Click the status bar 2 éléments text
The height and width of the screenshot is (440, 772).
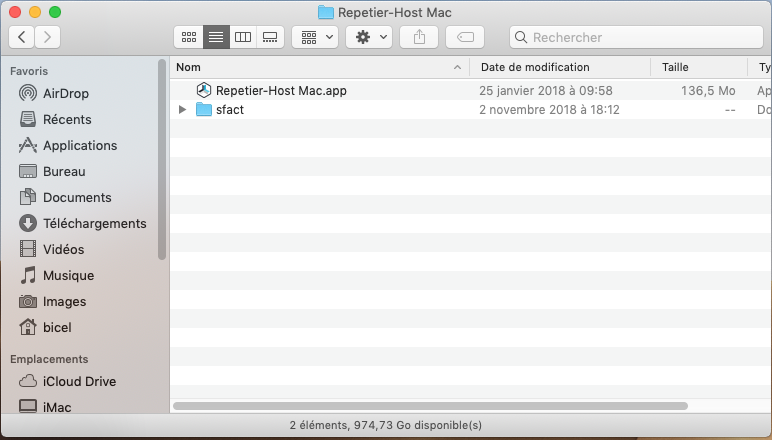pyautogui.click(x=386, y=425)
